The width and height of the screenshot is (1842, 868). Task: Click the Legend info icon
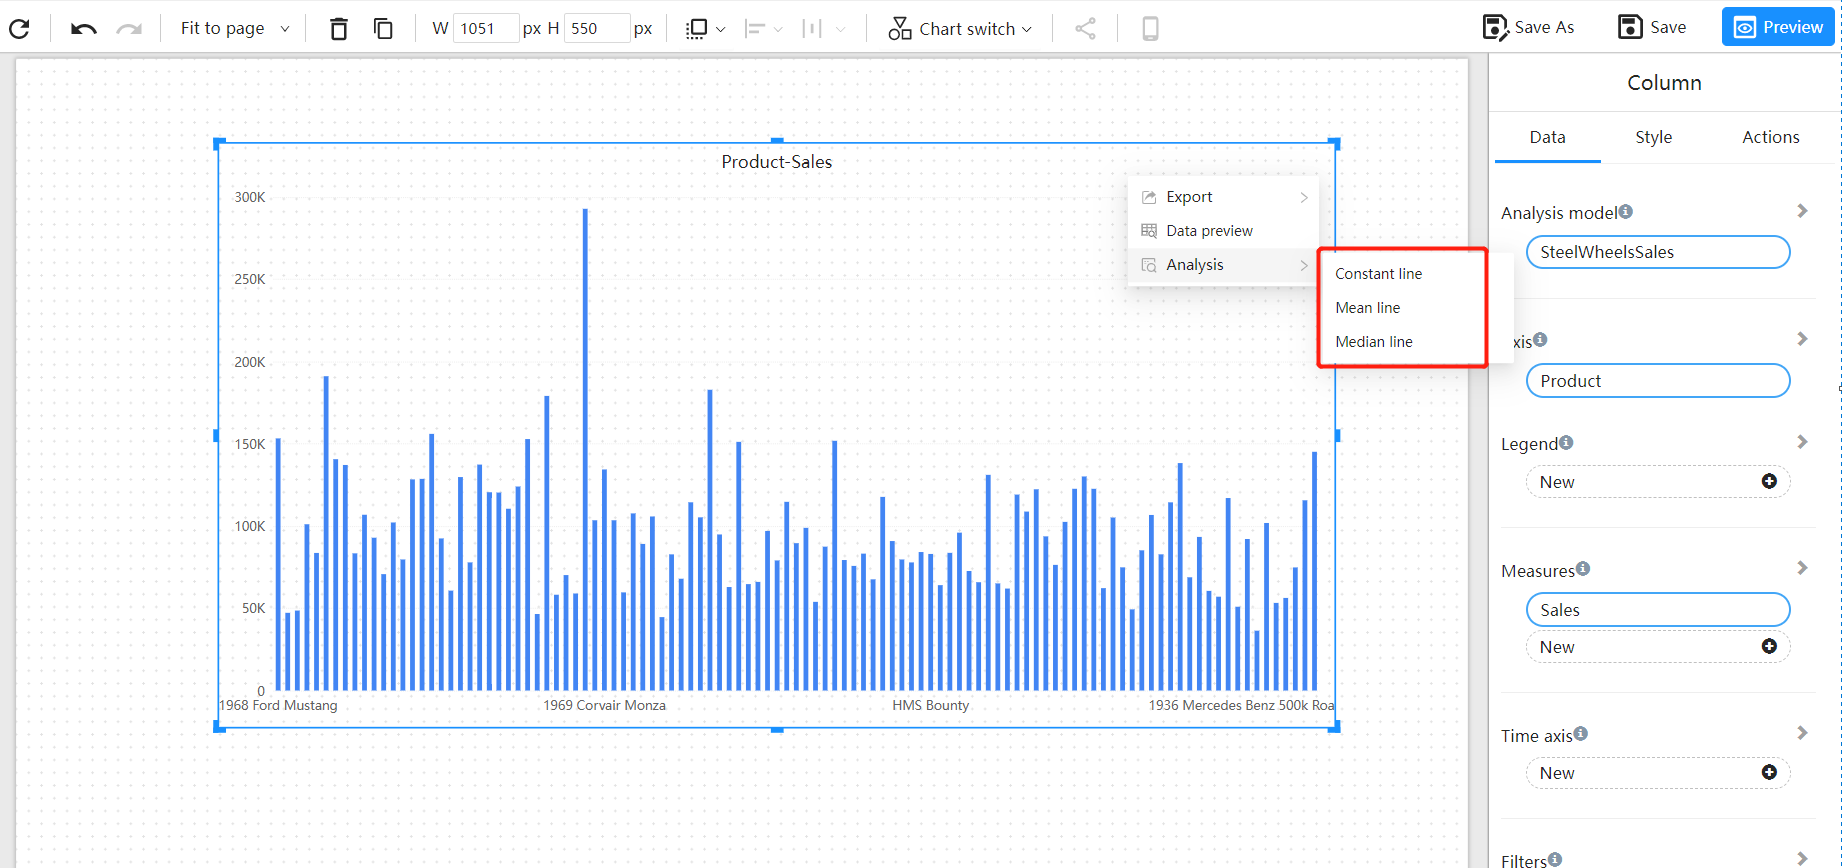click(1566, 442)
